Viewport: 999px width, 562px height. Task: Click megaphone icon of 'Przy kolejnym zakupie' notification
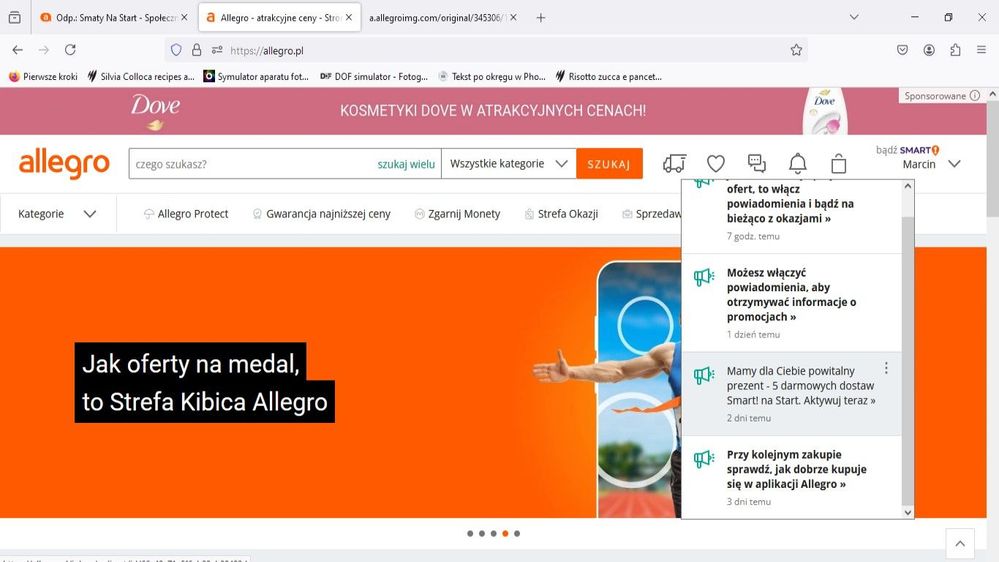pyautogui.click(x=704, y=458)
